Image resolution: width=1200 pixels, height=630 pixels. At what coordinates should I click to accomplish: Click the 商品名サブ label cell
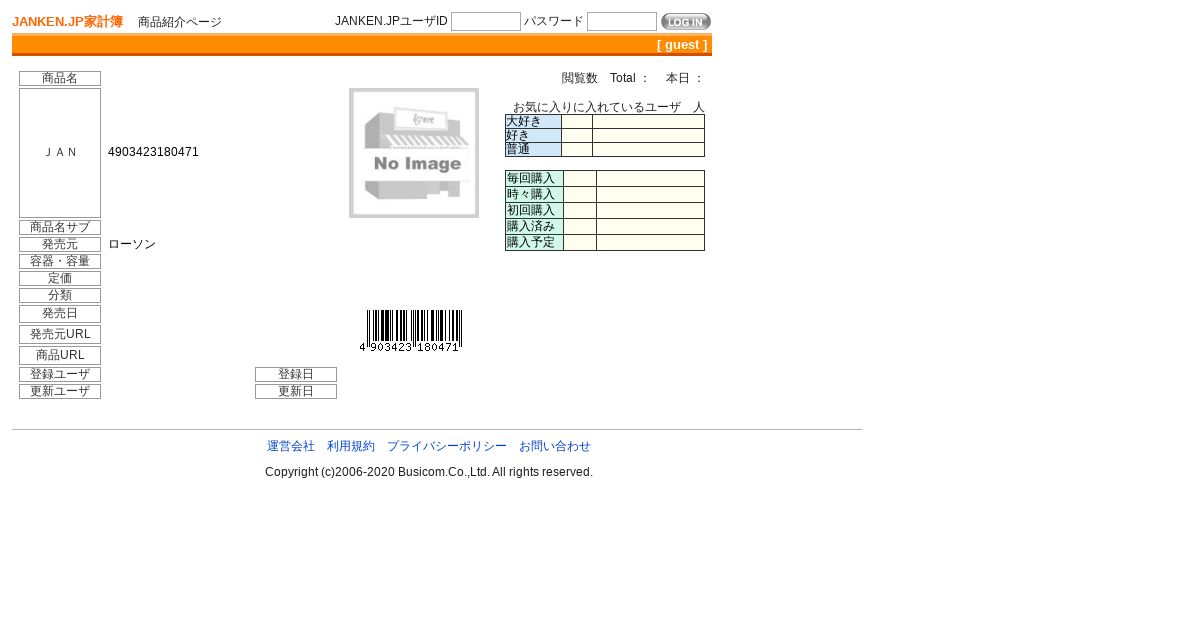tap(60, 228)
